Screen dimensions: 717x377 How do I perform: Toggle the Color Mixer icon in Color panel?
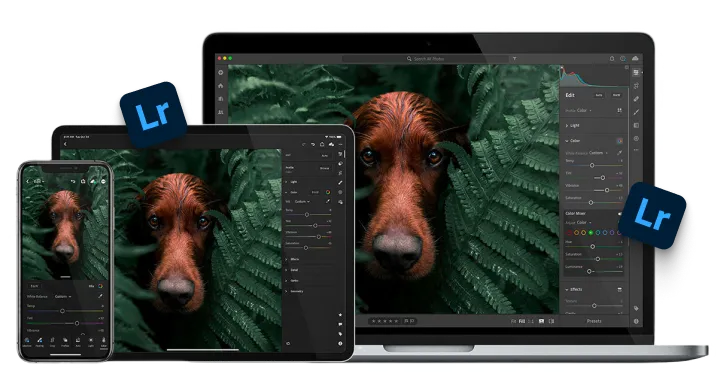620,141
